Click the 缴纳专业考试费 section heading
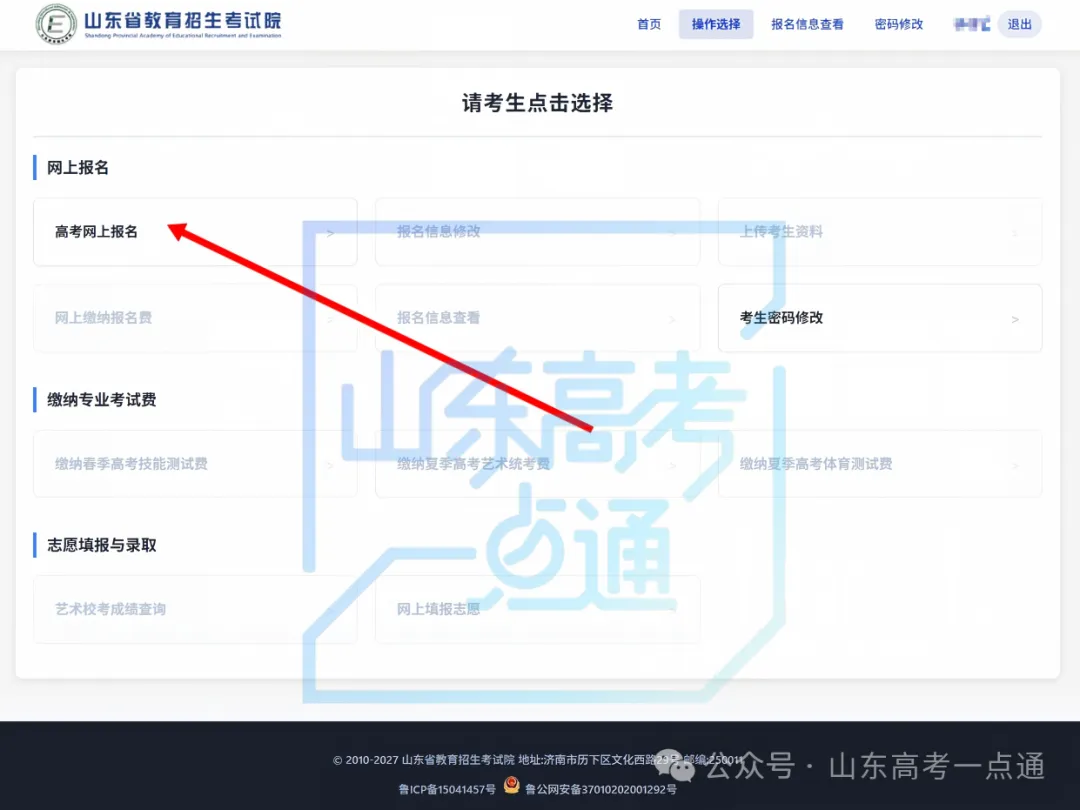 [101, 399]
